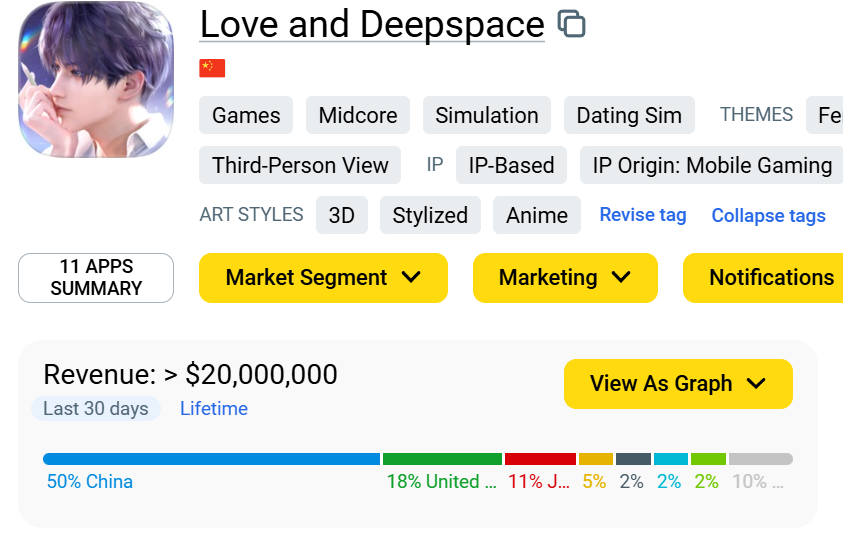Click the 18% United label
Viewport: 843px width, 553px height.
point(441,482)
